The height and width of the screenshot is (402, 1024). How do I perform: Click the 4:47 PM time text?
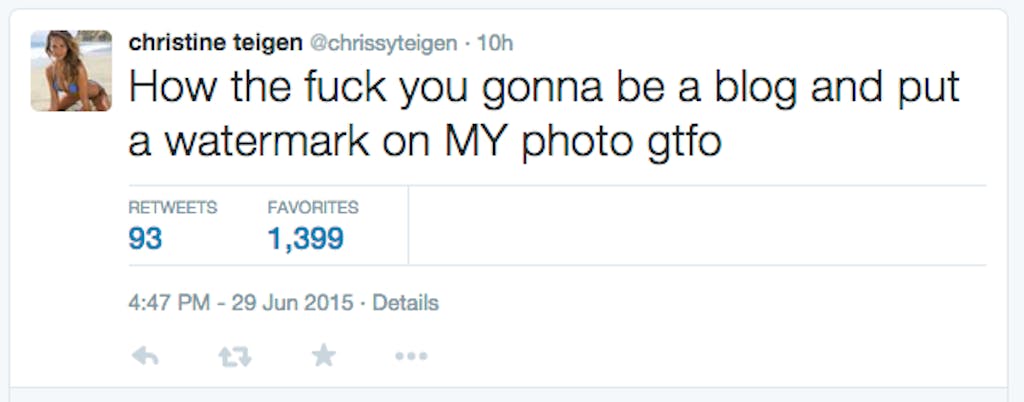(x=167, y=302)
